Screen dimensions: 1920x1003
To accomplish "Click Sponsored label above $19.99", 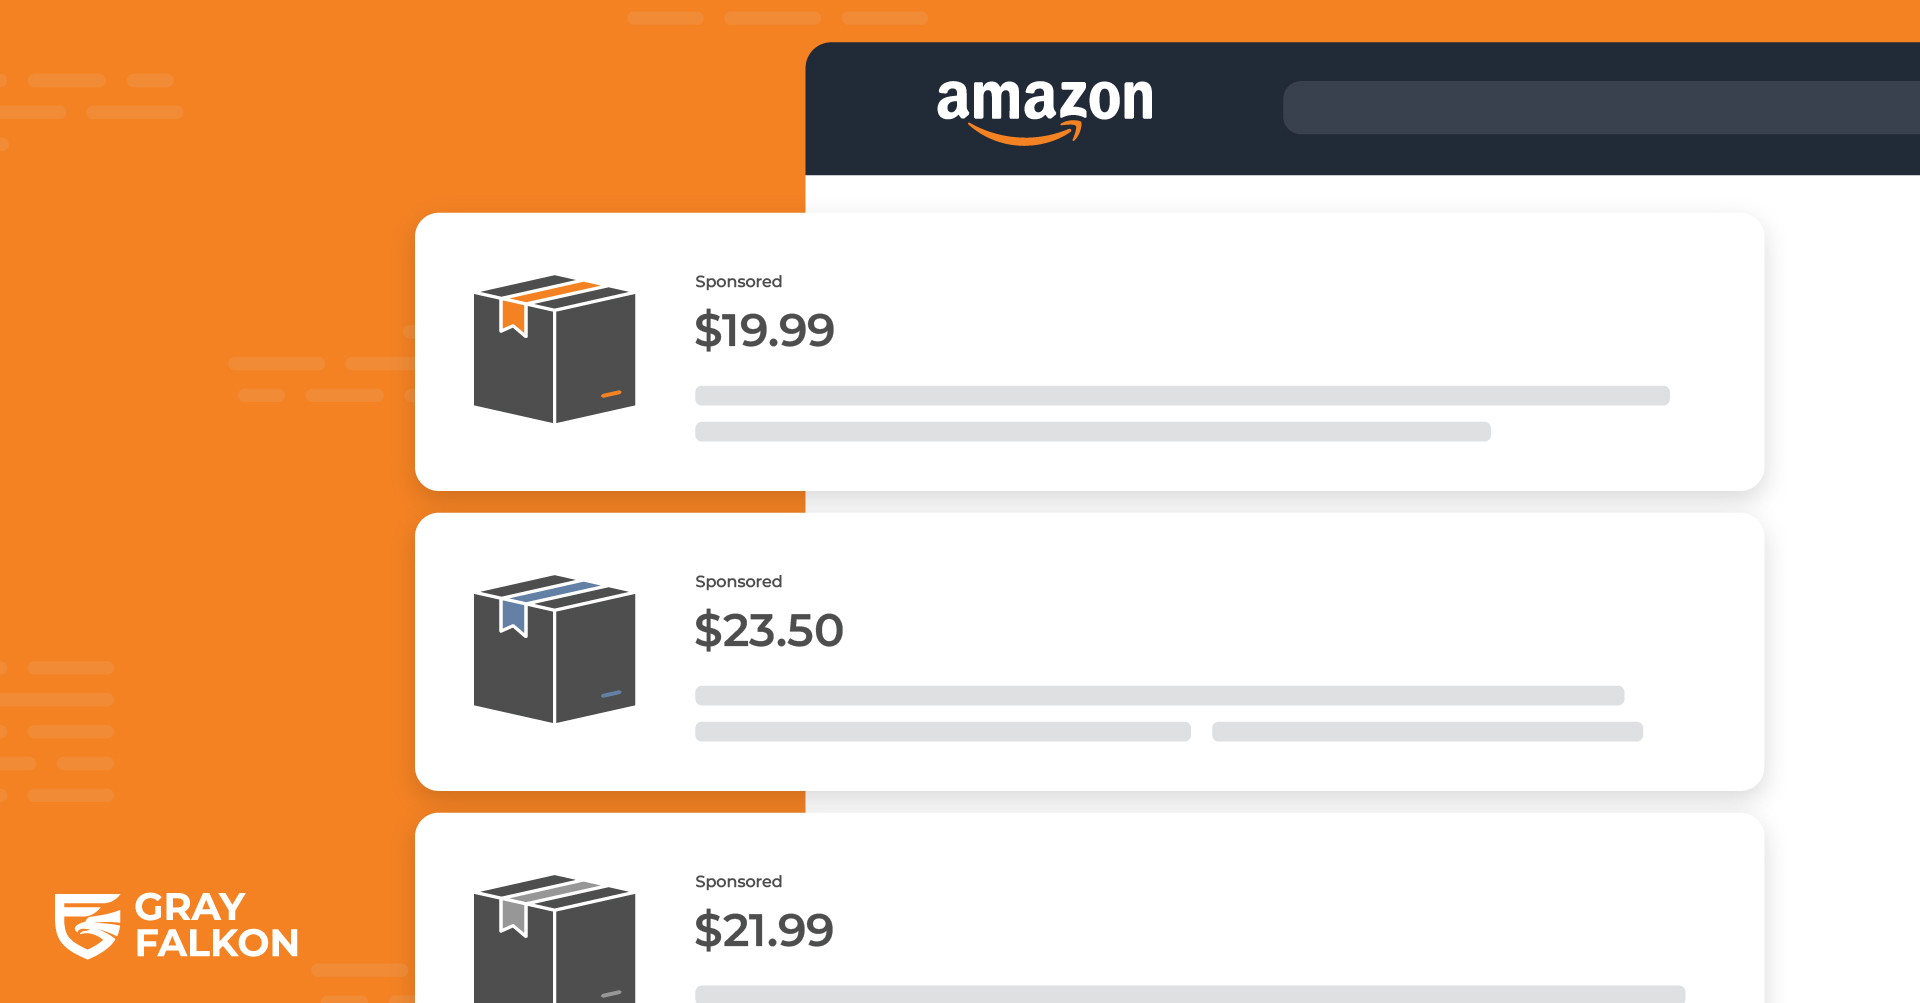I will pos(738,282).
